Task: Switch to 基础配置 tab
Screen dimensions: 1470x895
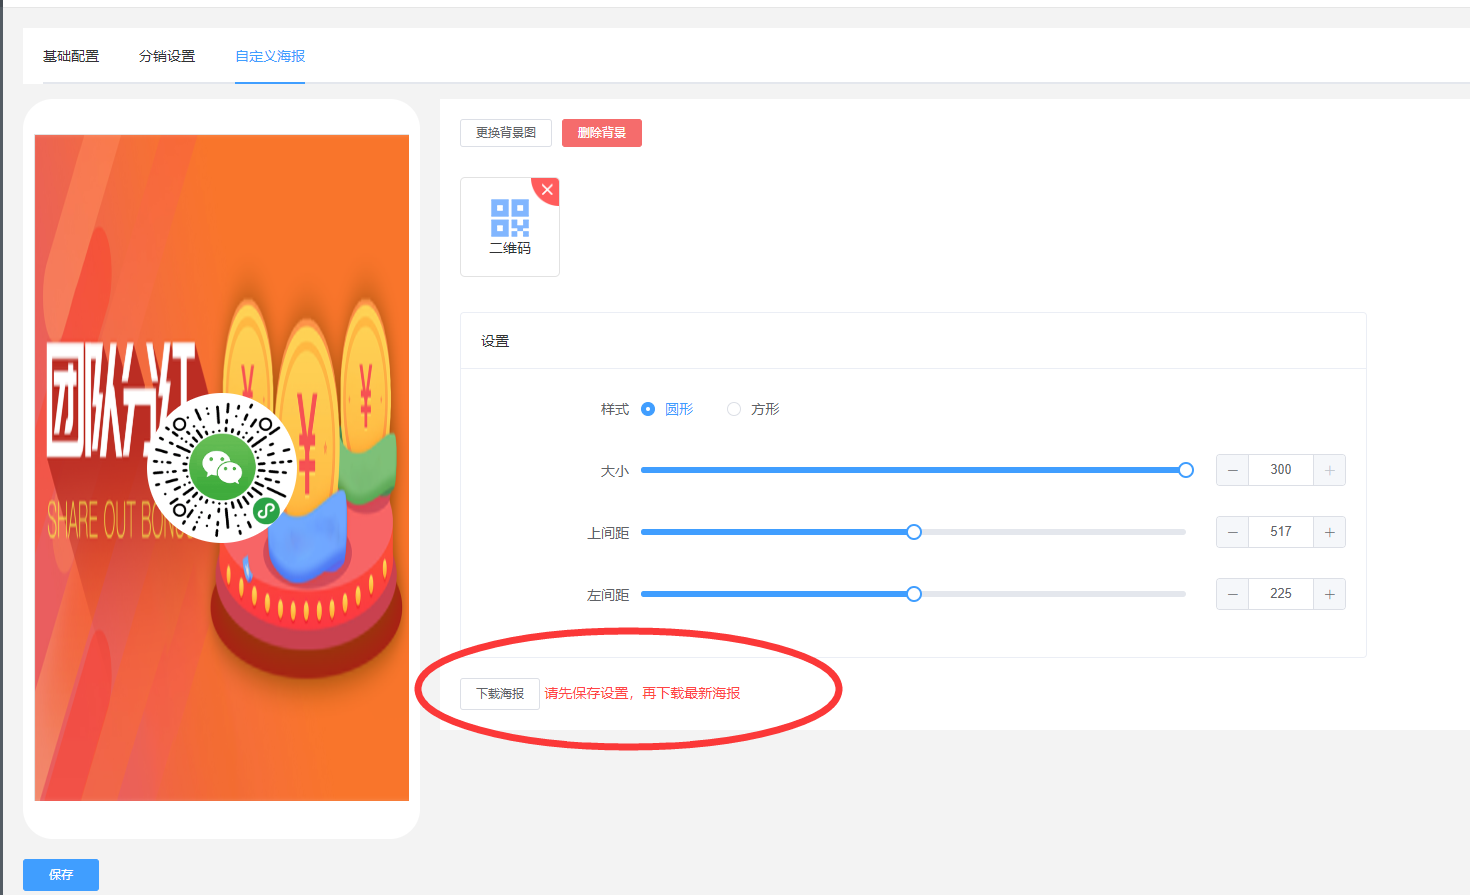Action: click(x=71, y=56)
